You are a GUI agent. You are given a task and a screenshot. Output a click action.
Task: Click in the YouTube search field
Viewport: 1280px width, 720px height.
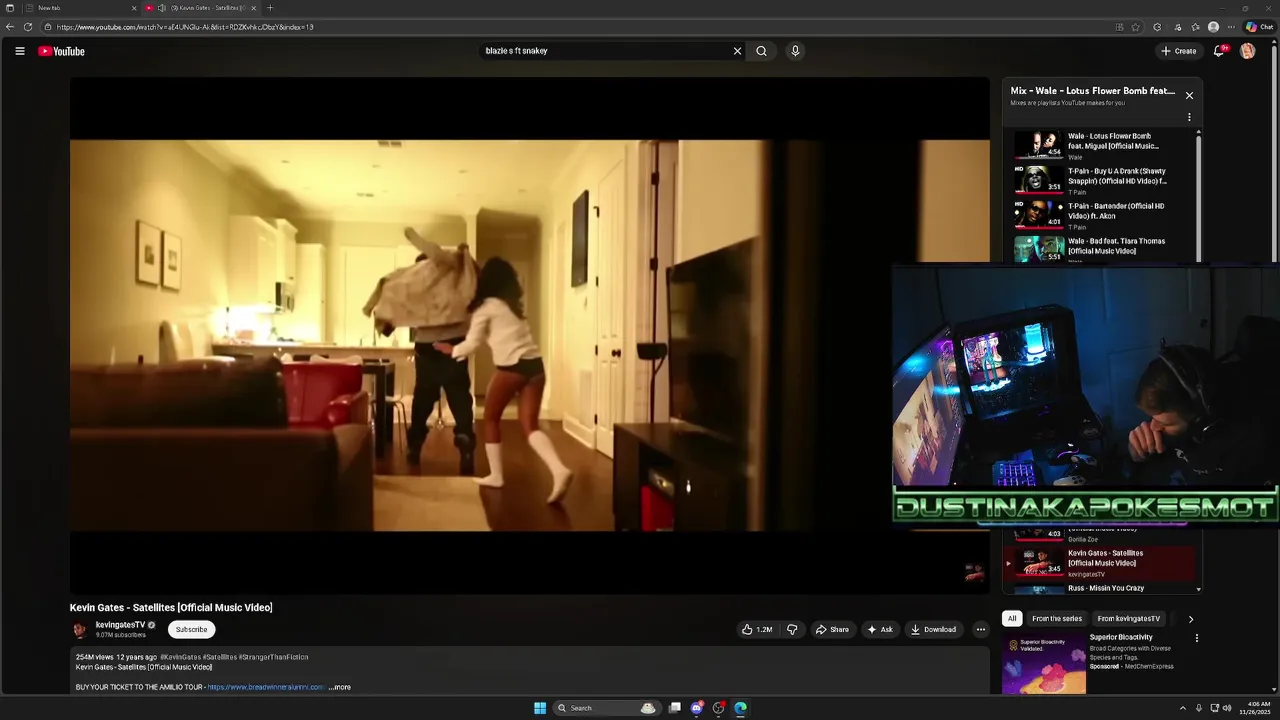(605, 51)
